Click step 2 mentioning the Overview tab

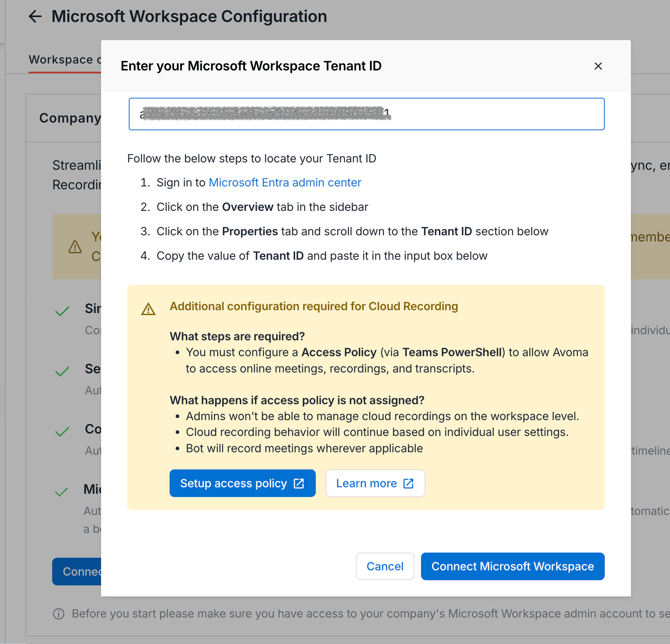point(262,207)
